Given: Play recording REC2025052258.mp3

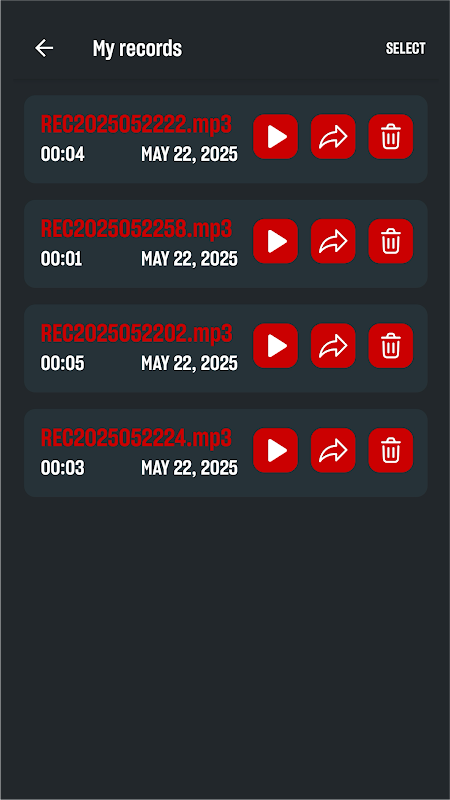Looking at the screenshot, I should (x=276, y=241).
